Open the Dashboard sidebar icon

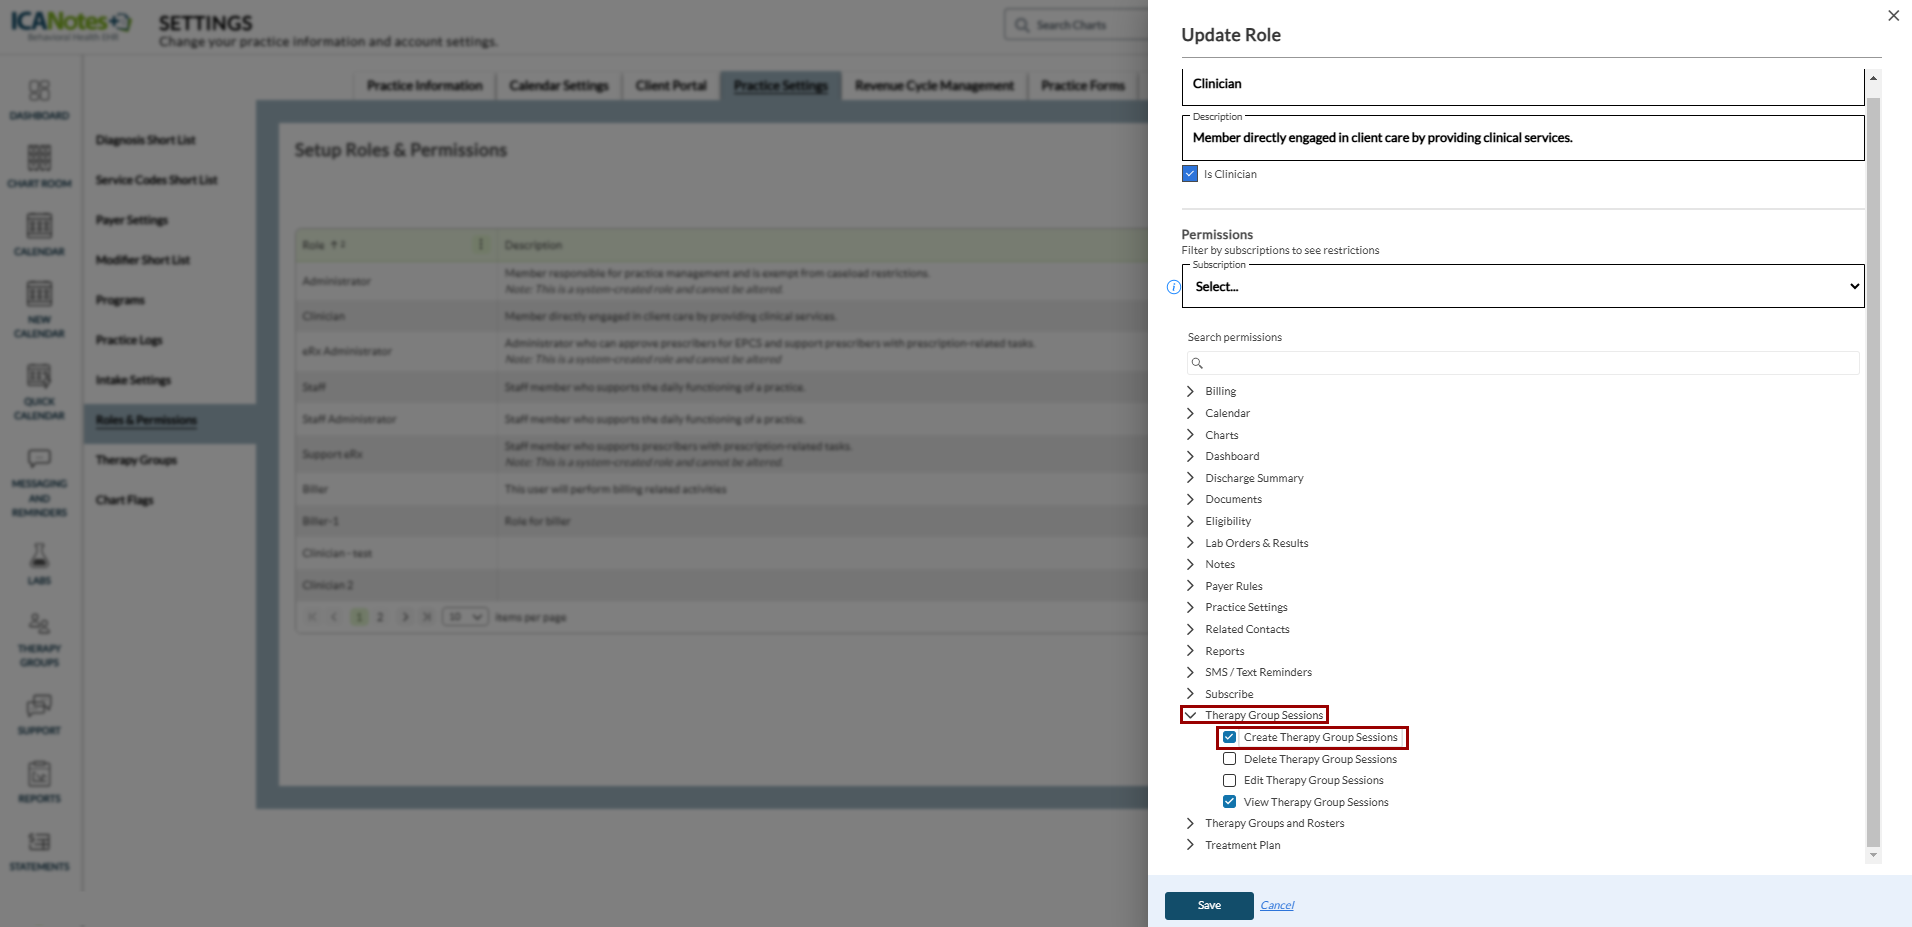[x=39, y=98]
